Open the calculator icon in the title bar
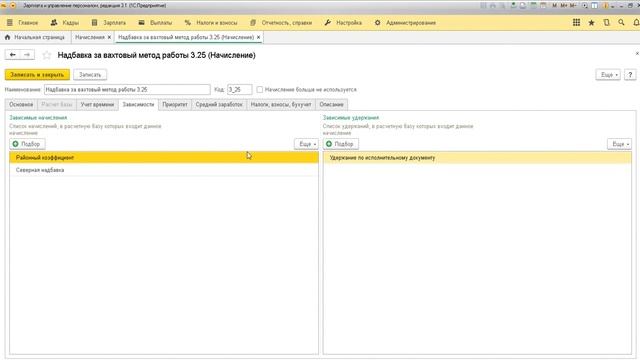This screenshot has height=360, width=640. 533,6
